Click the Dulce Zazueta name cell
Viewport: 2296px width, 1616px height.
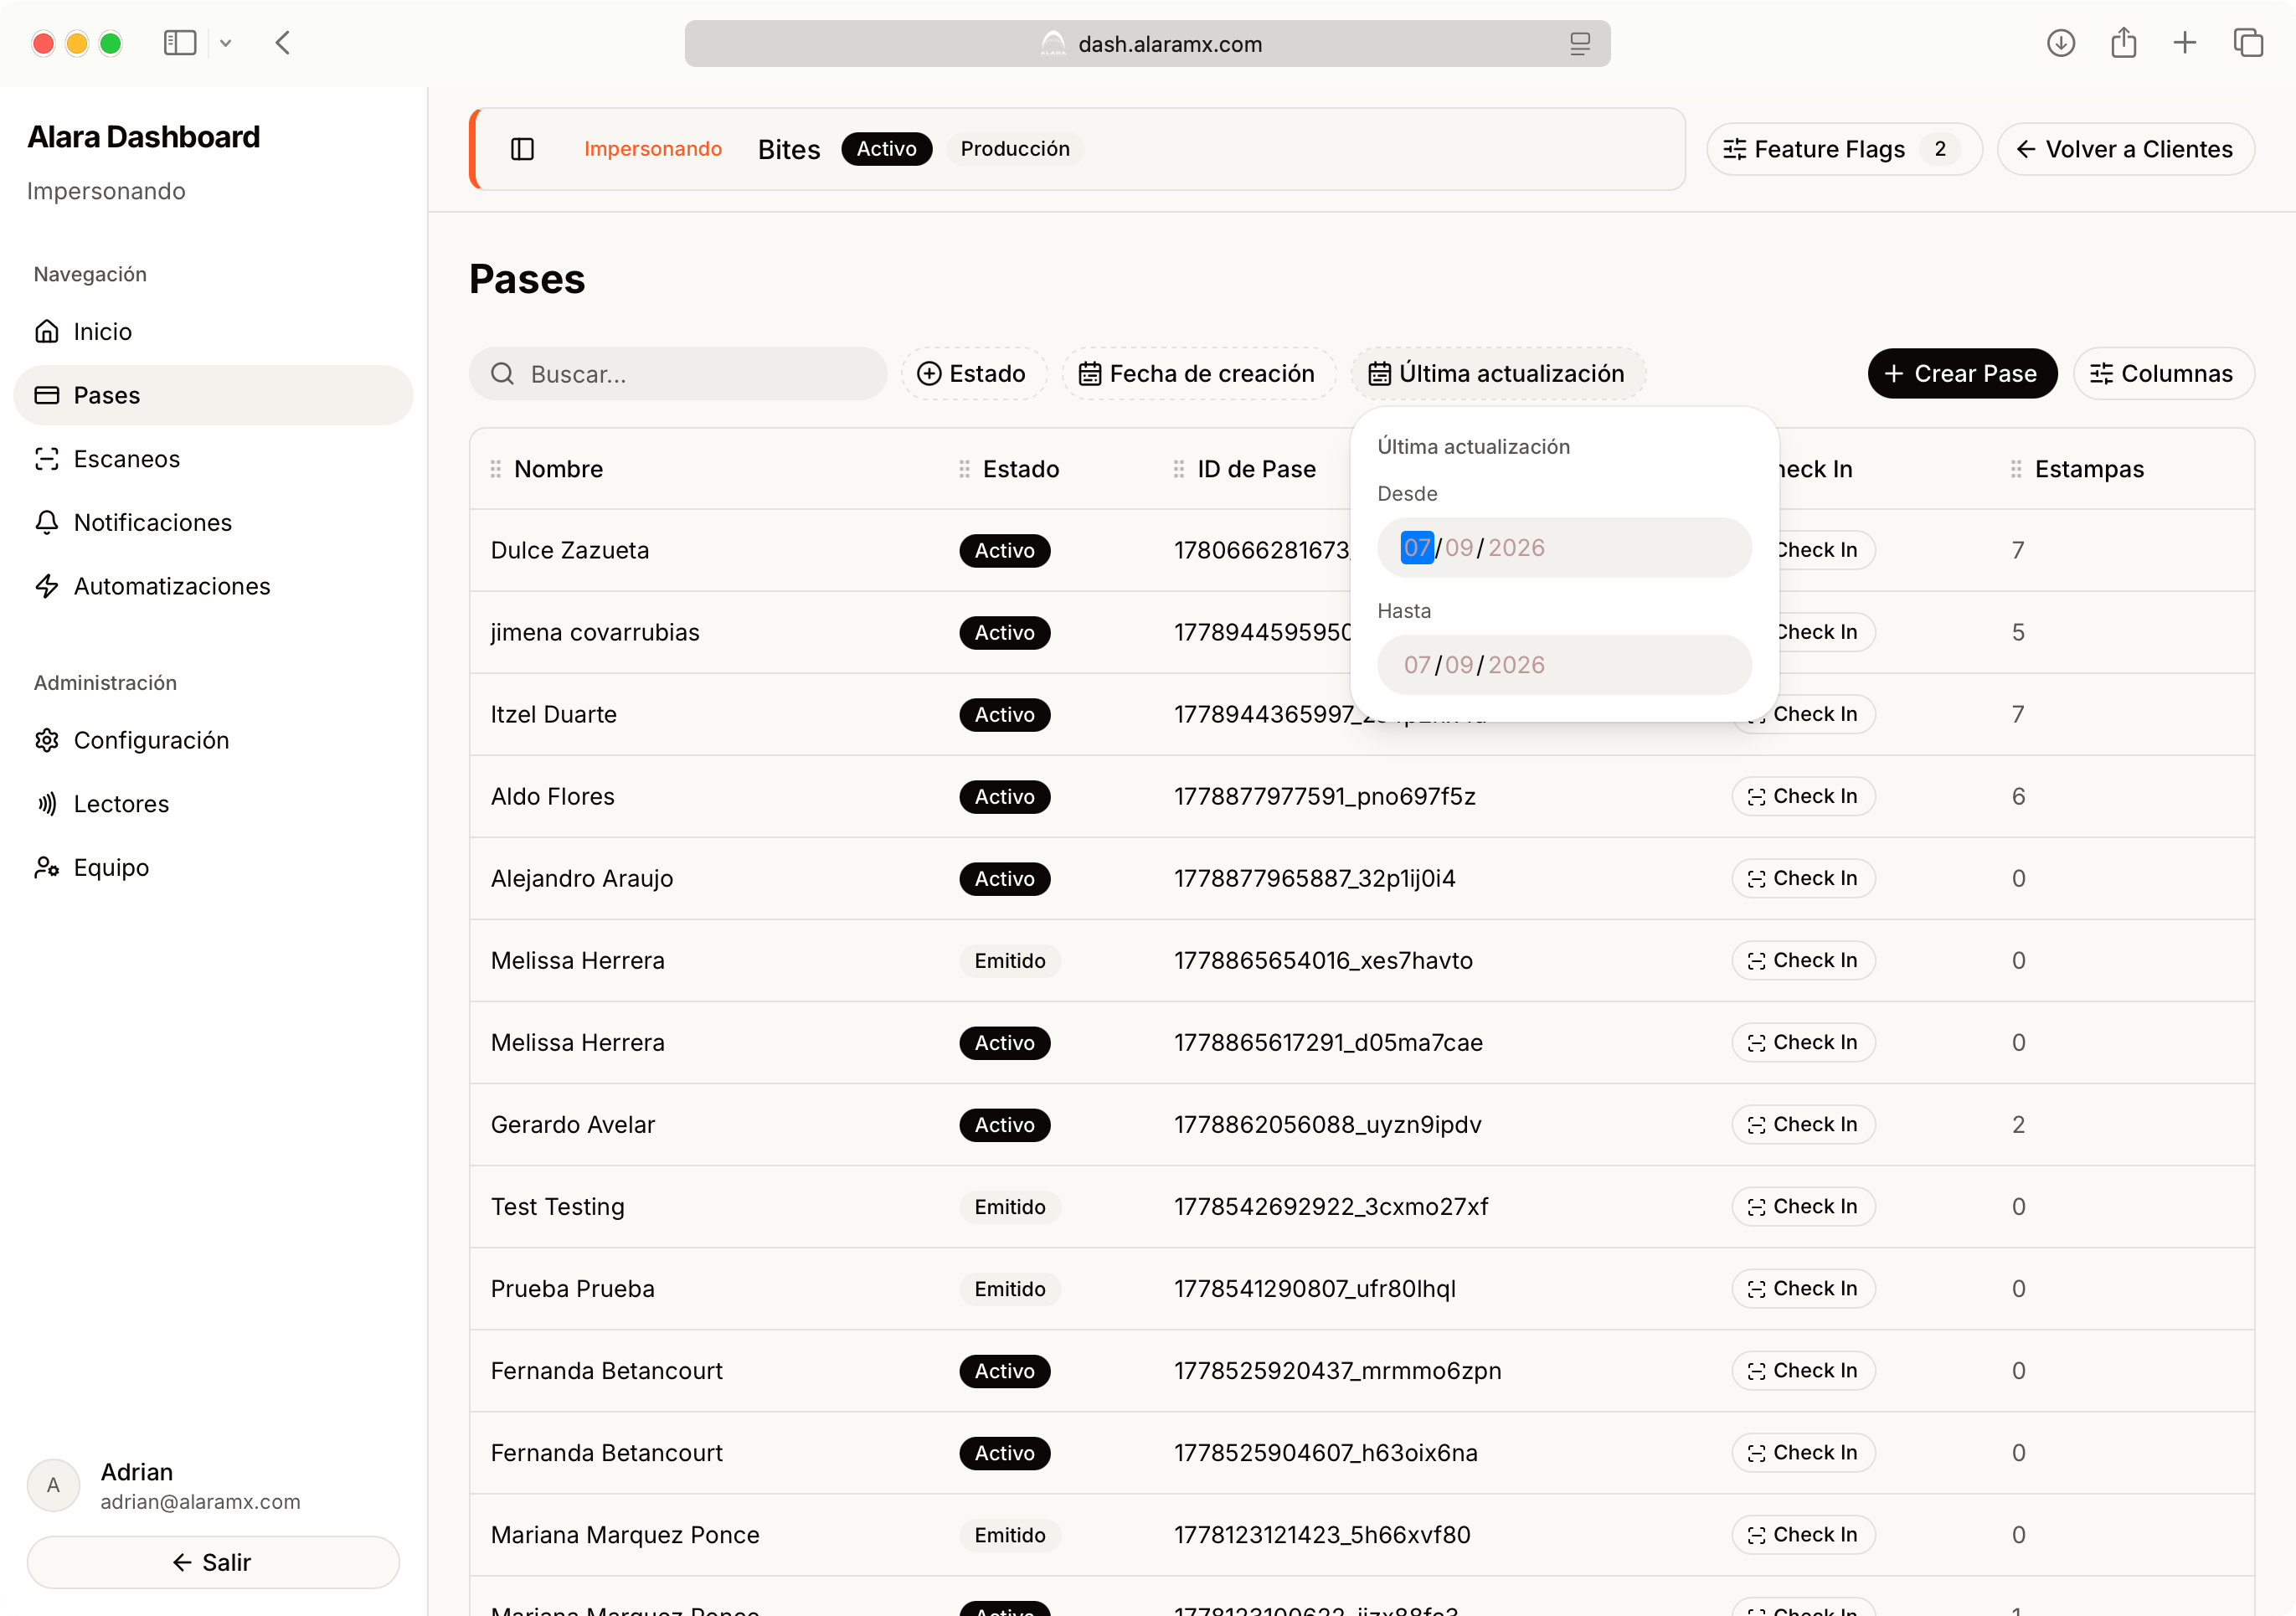pos(570,550)
